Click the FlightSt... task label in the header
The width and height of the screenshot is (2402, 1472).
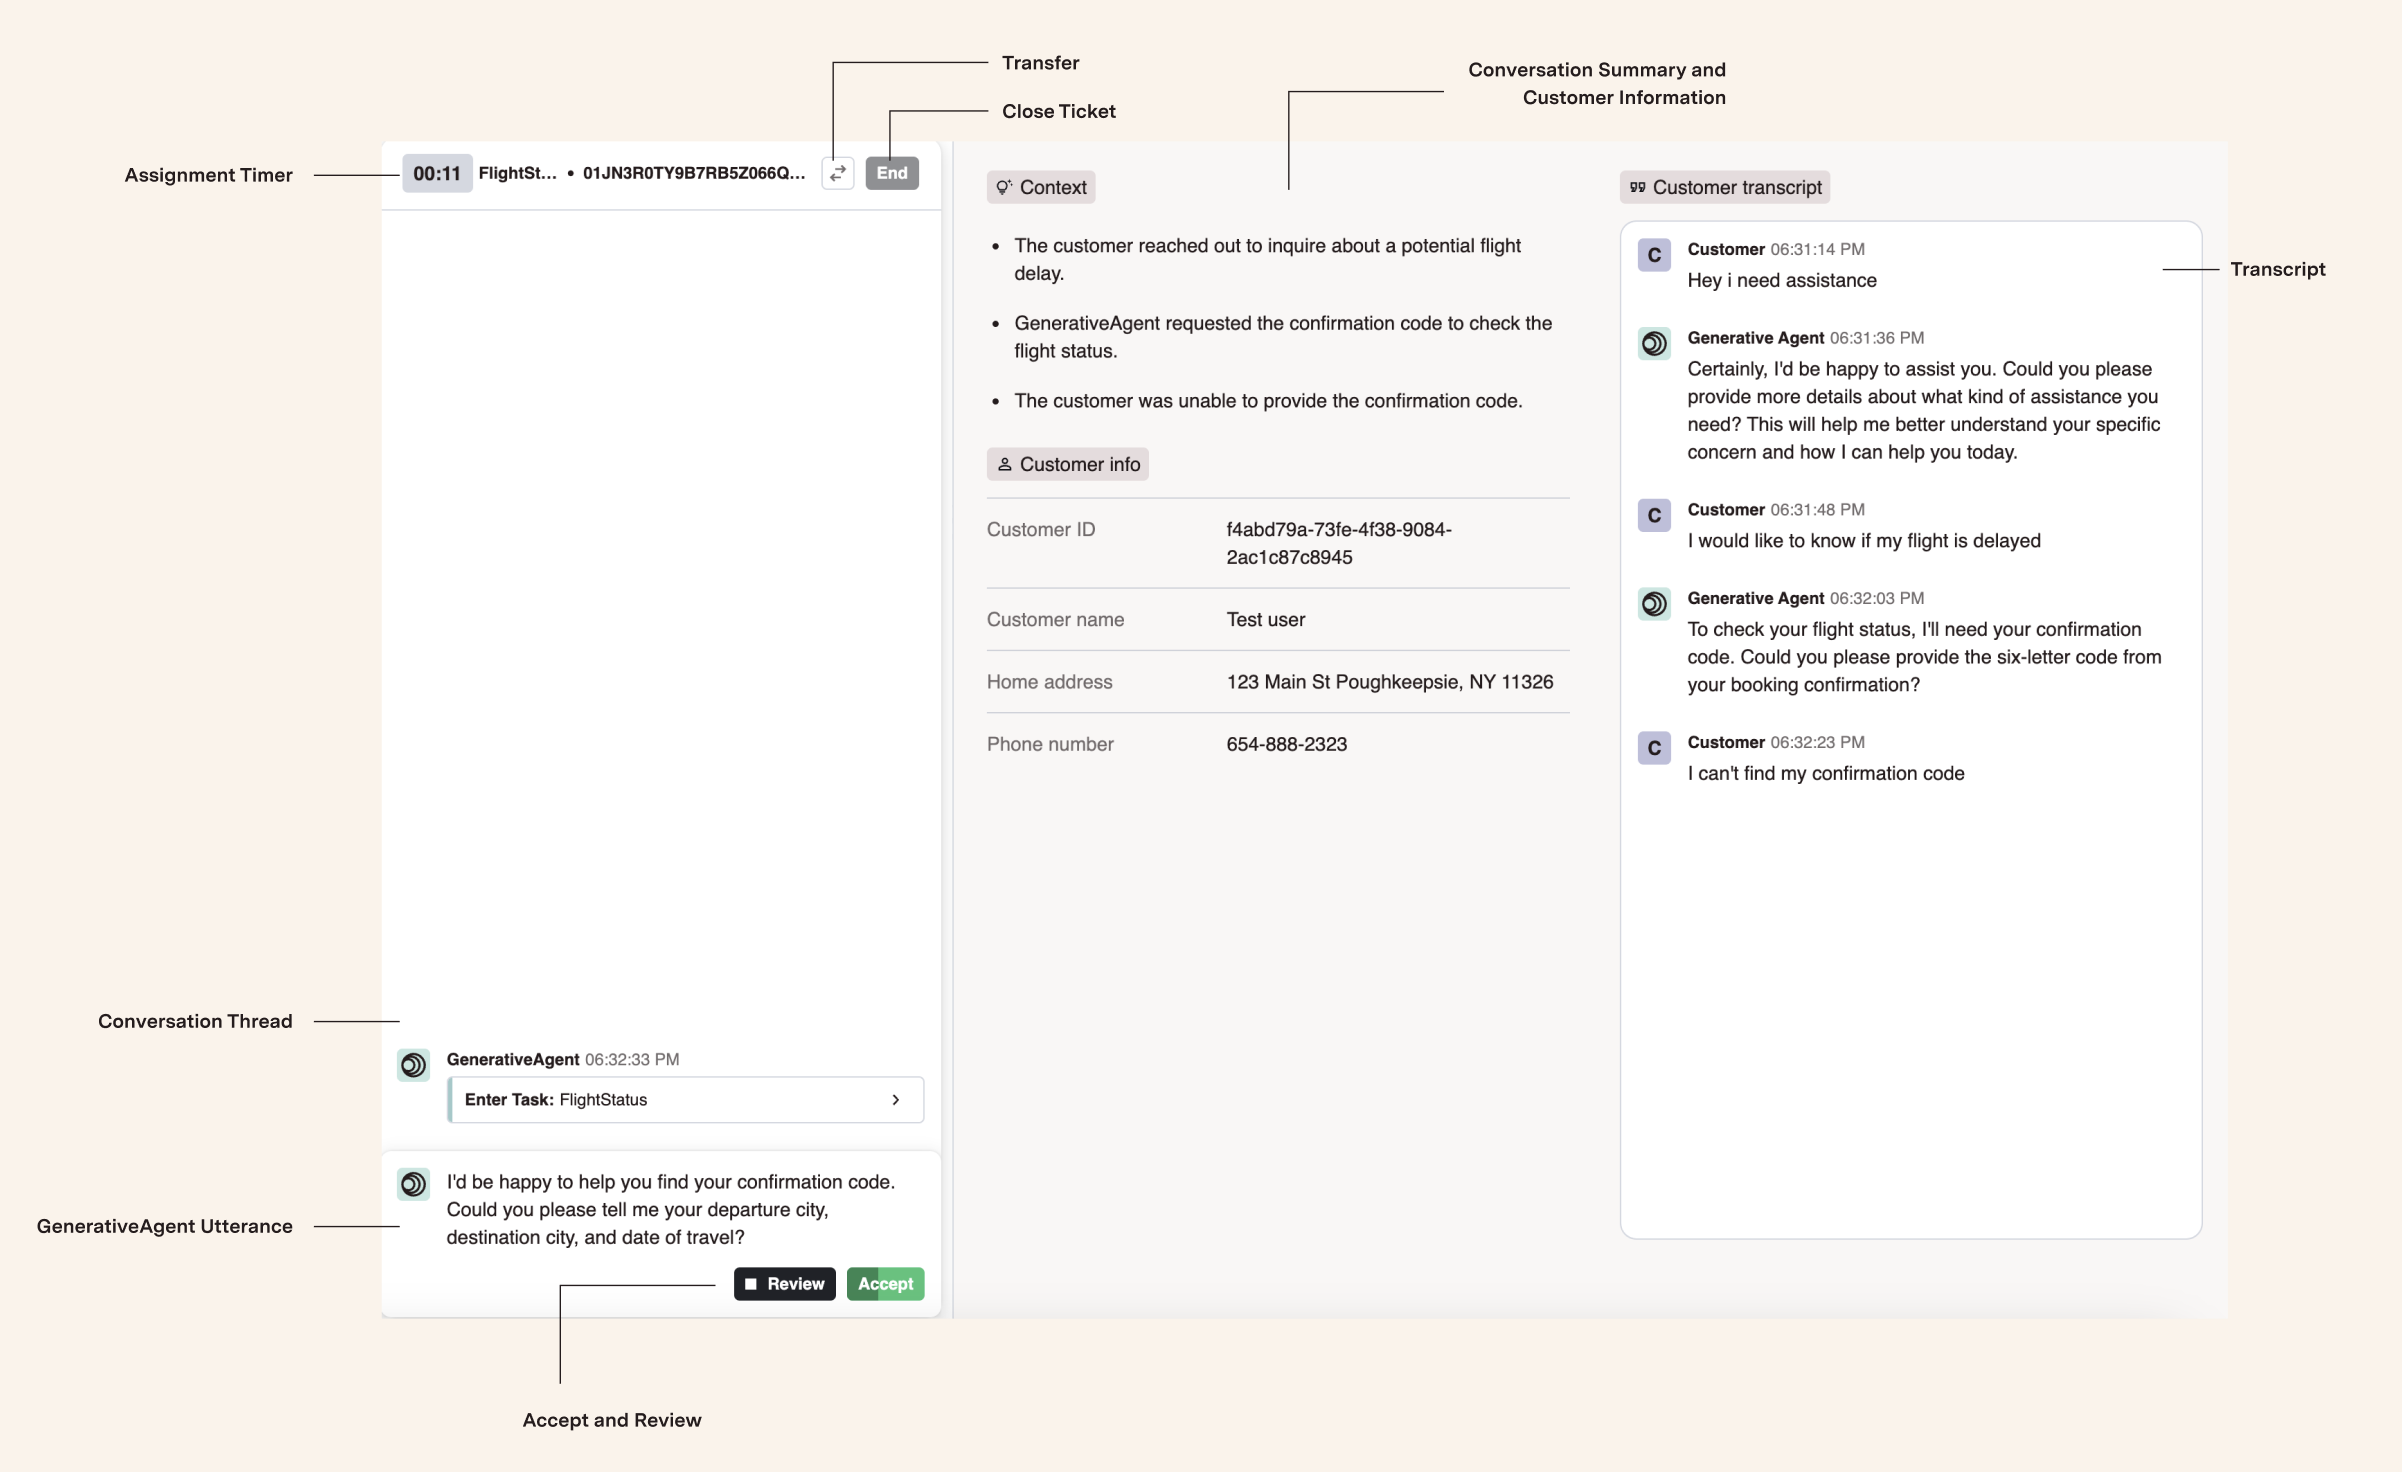point(518,172)
